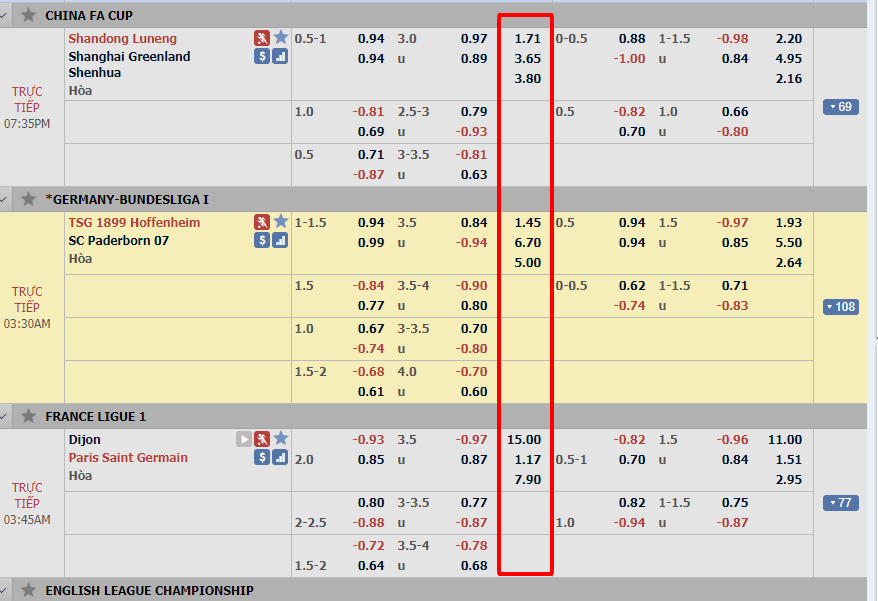Select the 0.60 under odds at 4.0

coord(474,392)
